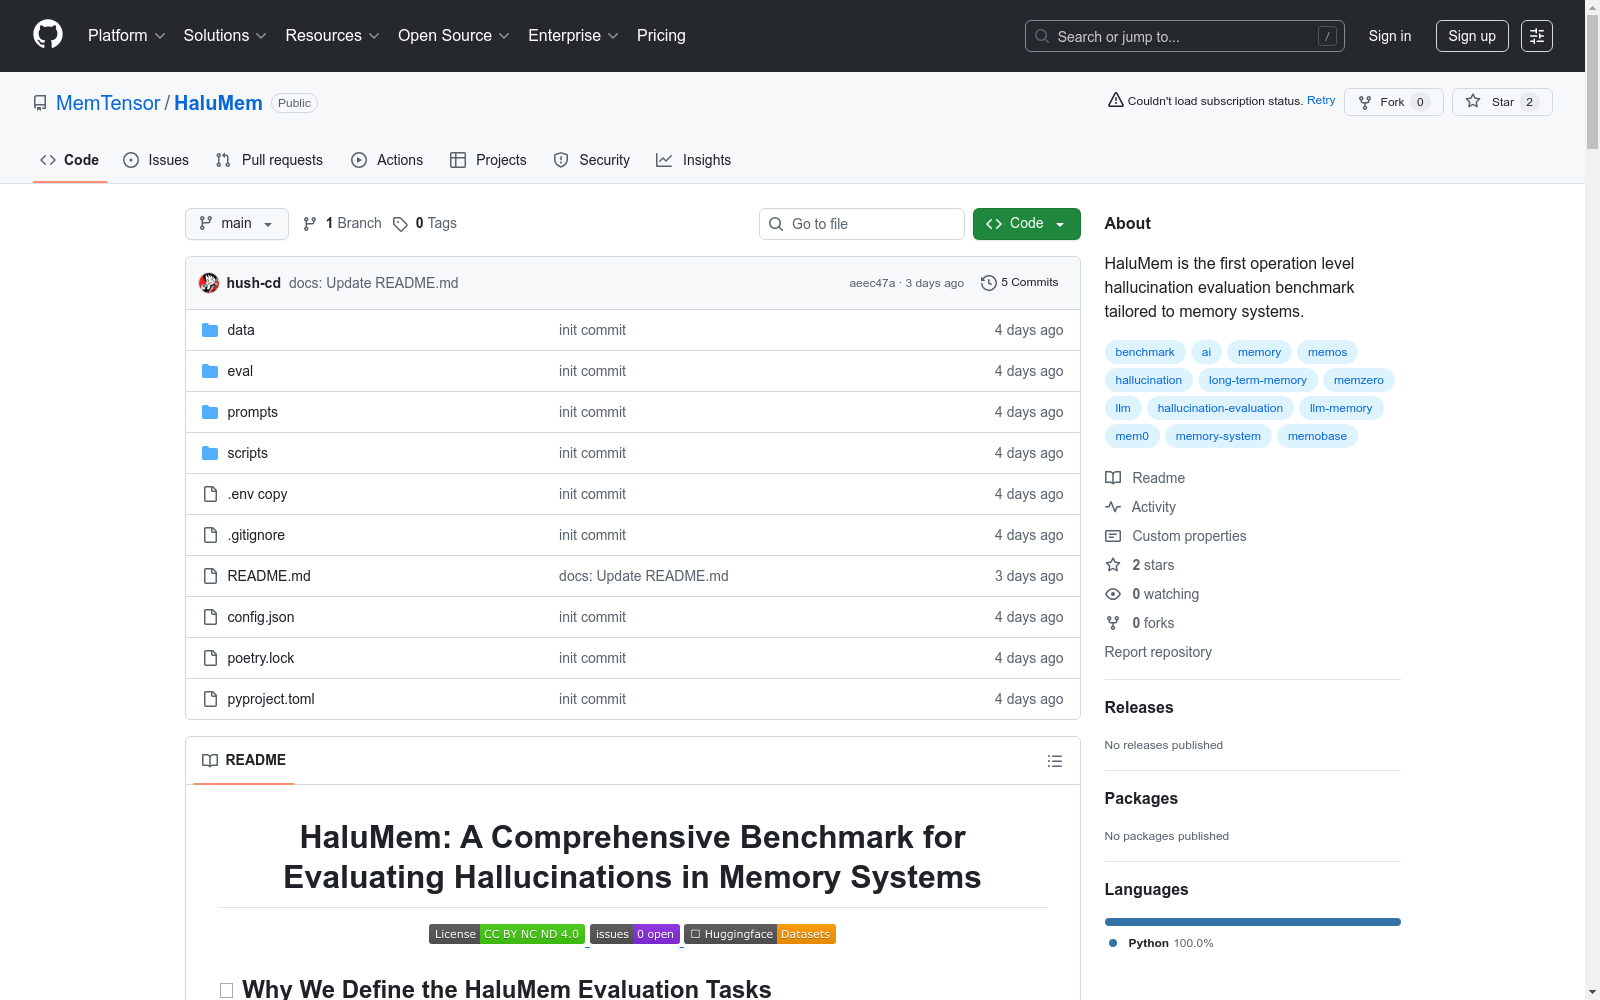Switch to the Insights tab
This screenshot has height=1000, width=1600.
coord(694,160)
